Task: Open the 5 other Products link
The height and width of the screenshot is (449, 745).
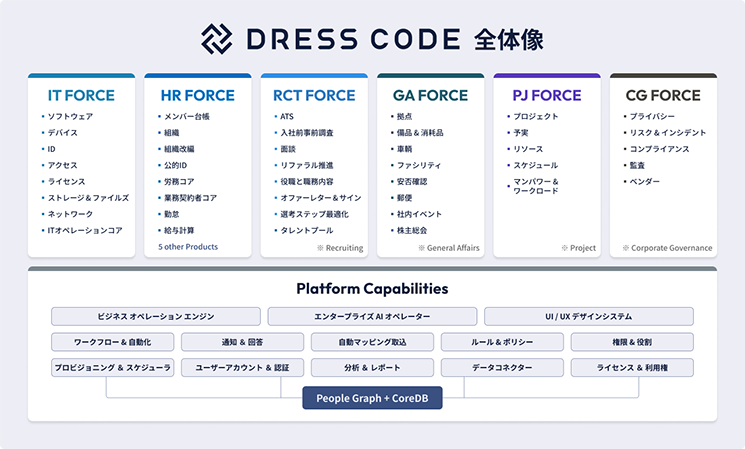Action: (x=188, y=247)
